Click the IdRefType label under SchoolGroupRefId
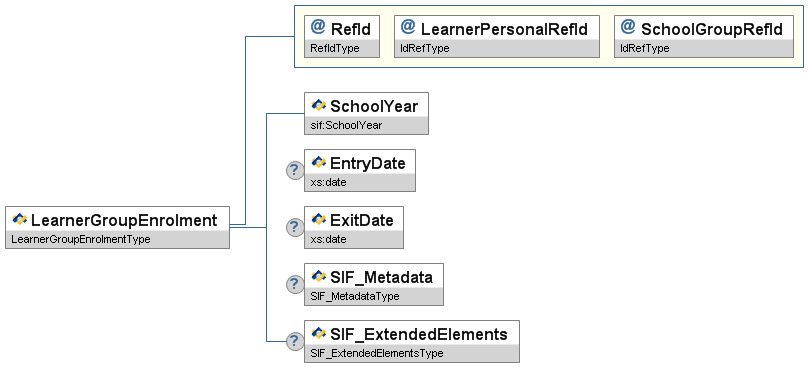Viewport: 808px width, 367px height. (x=645, y=48)
